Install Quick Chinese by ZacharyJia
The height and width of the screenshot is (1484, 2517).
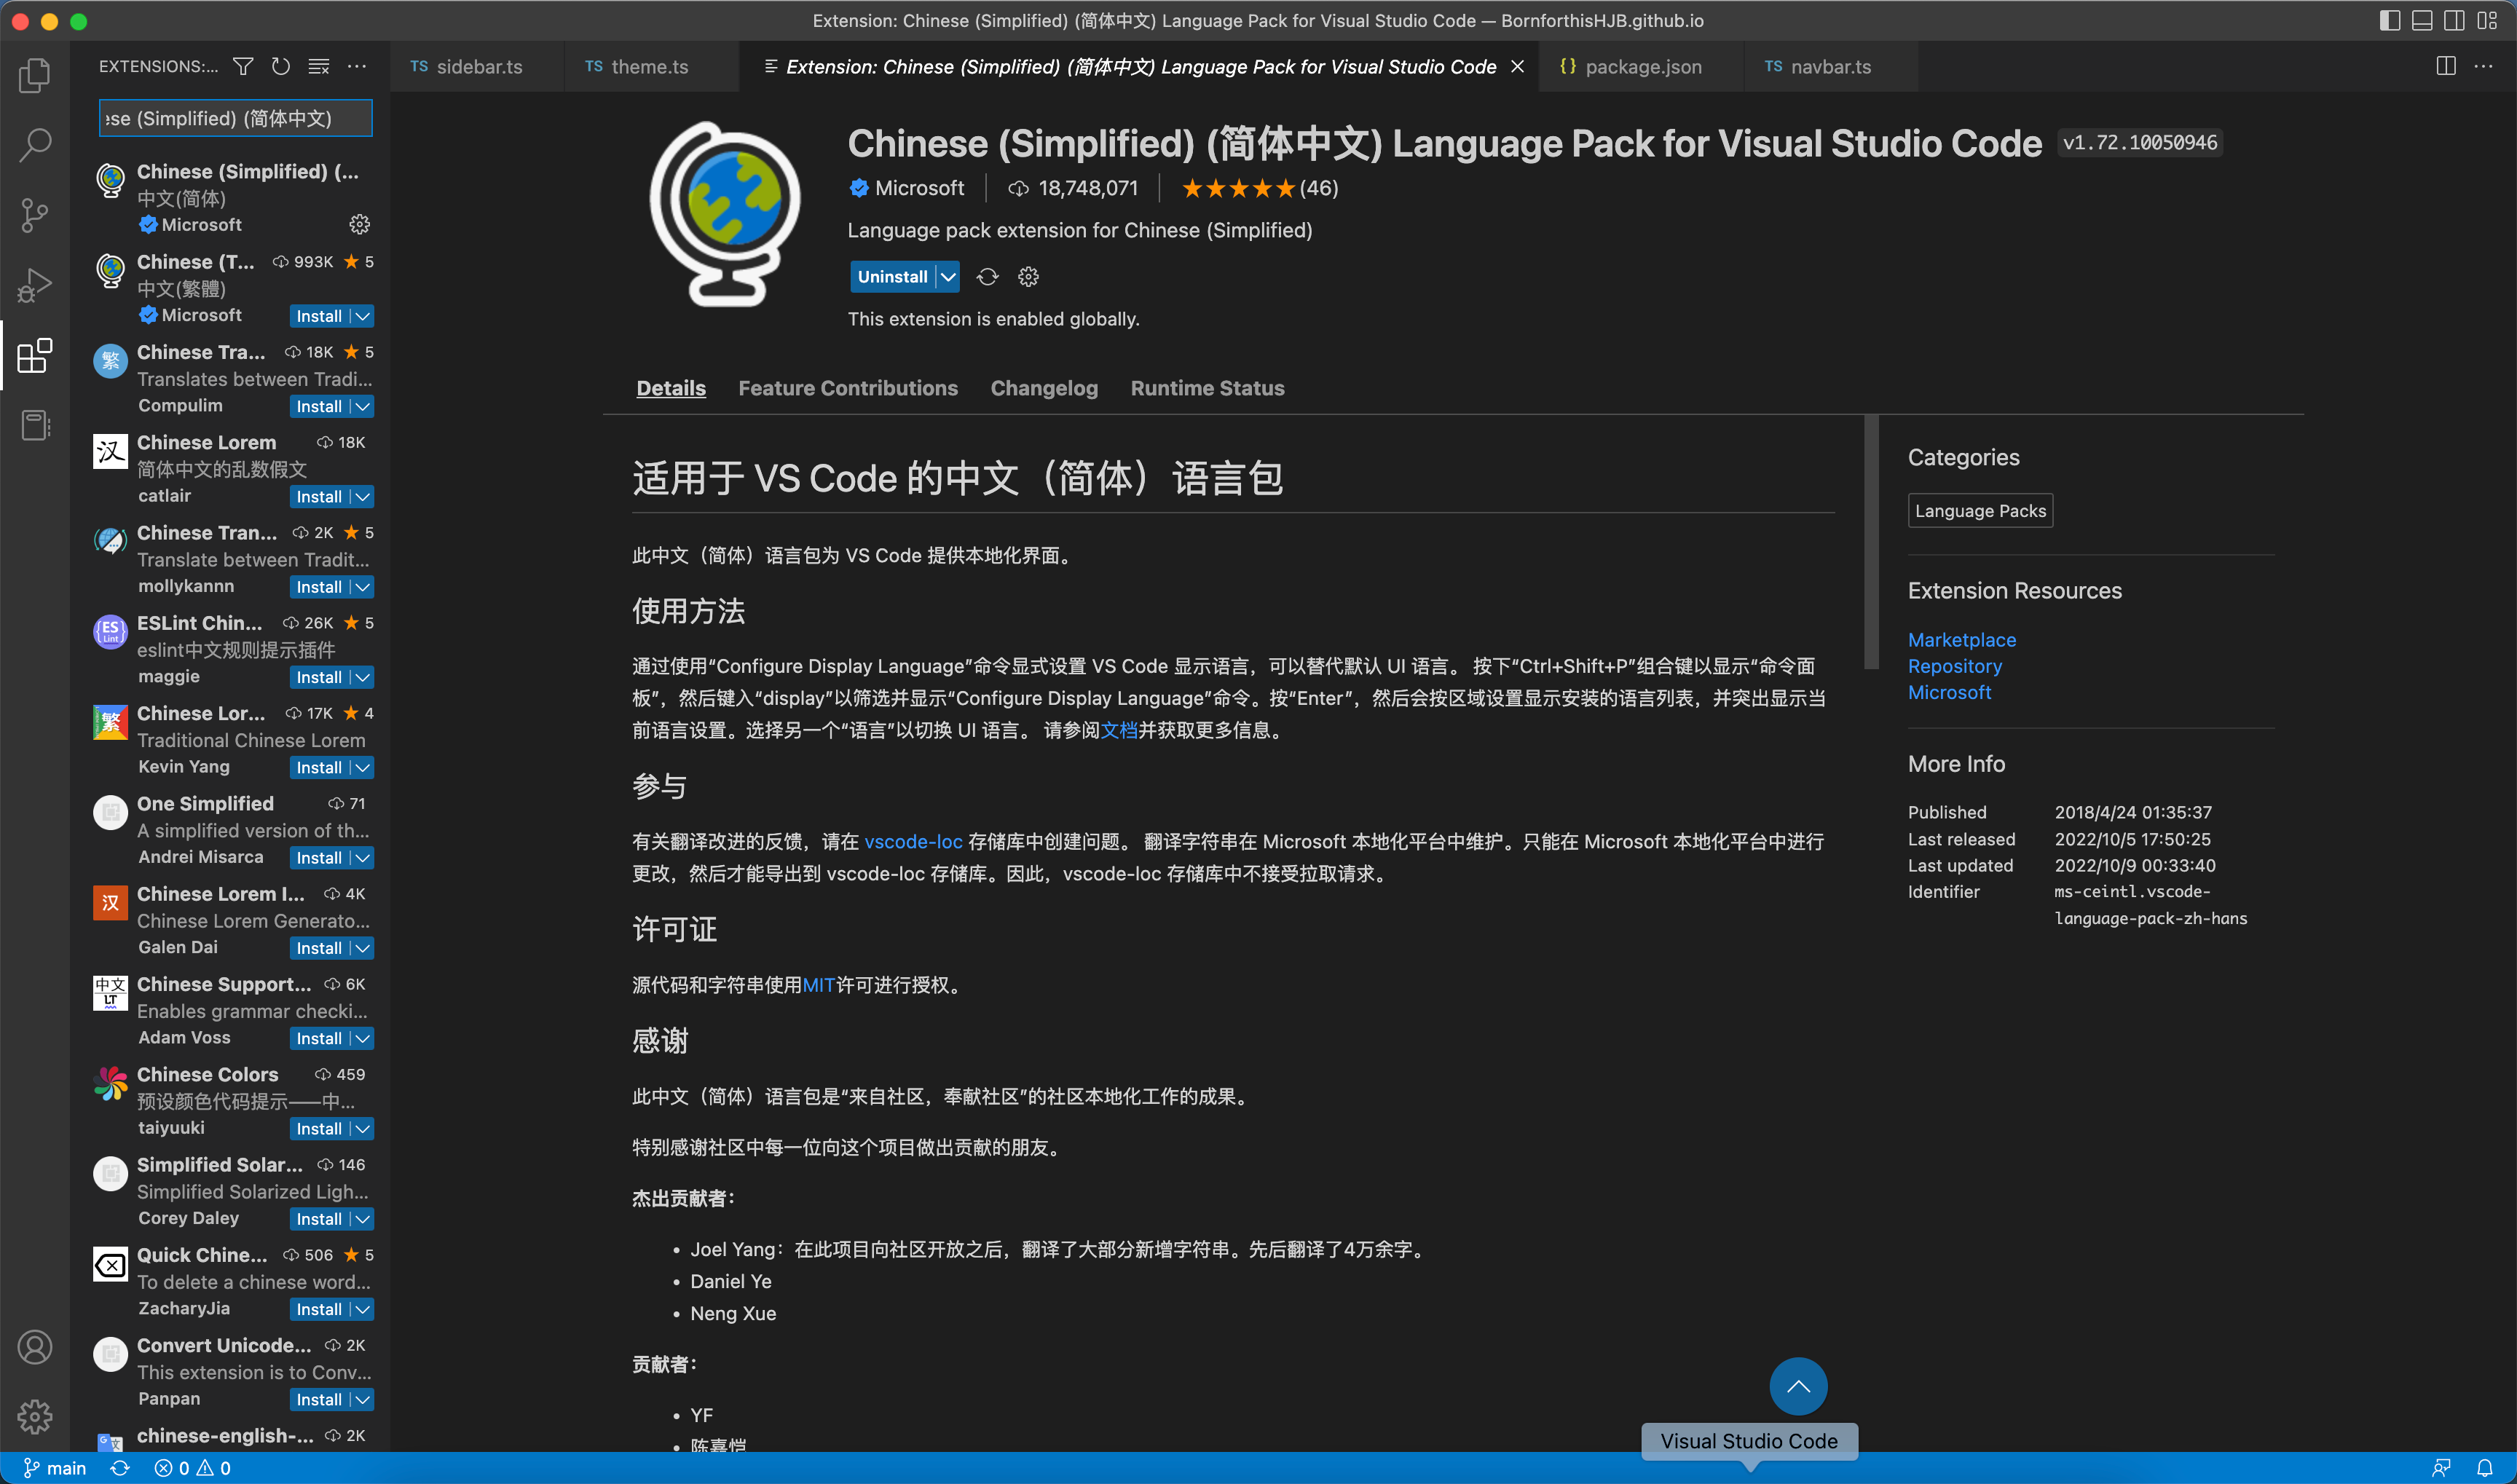pos(319,1310)
